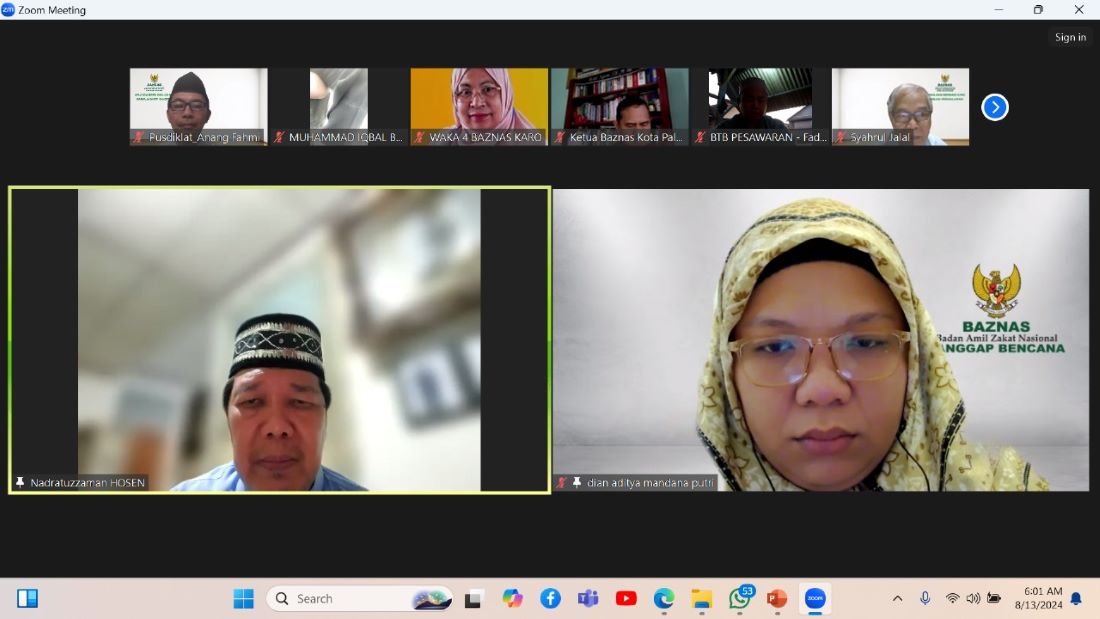This screenshot has height=619, width=1100.
Task: Select the WAKA 4 BAZNAS KARO thumbnail
Action: point(479,106)
